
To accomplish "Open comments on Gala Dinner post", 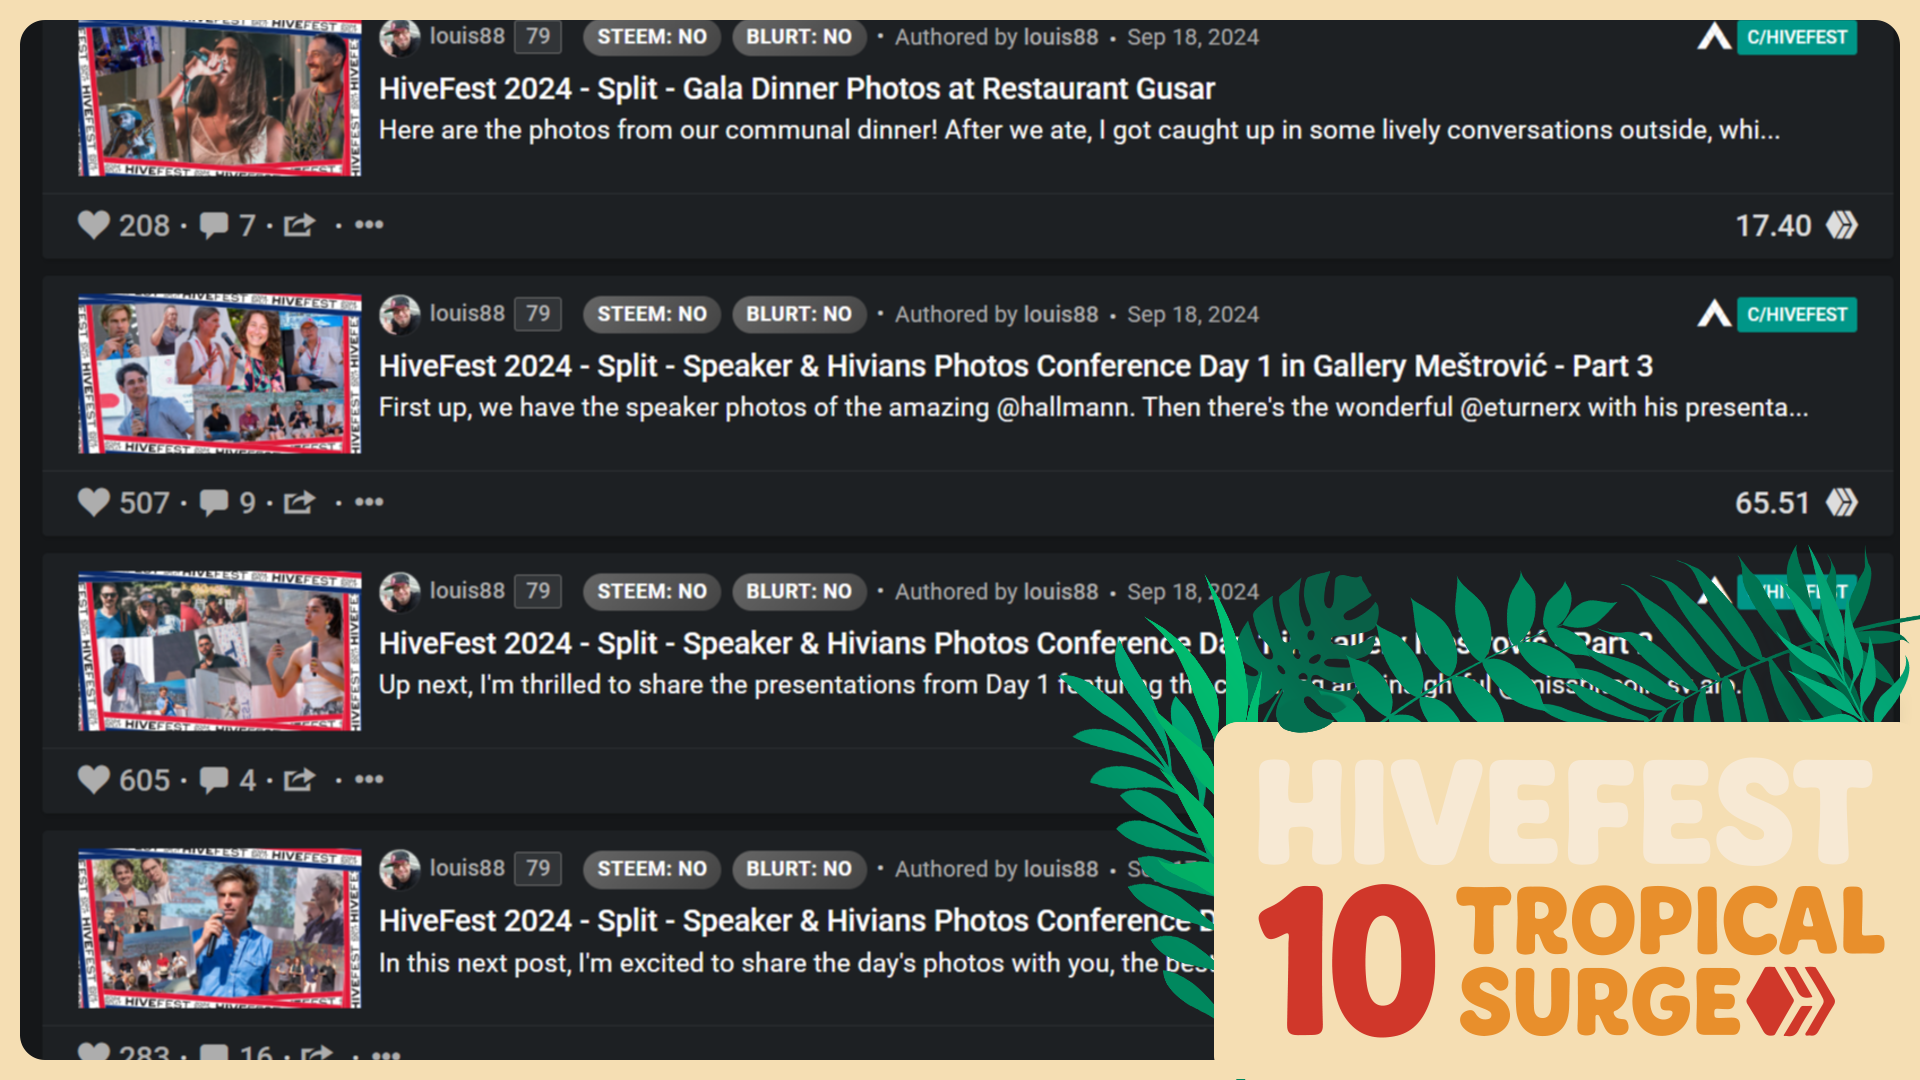I will [214, 225].
